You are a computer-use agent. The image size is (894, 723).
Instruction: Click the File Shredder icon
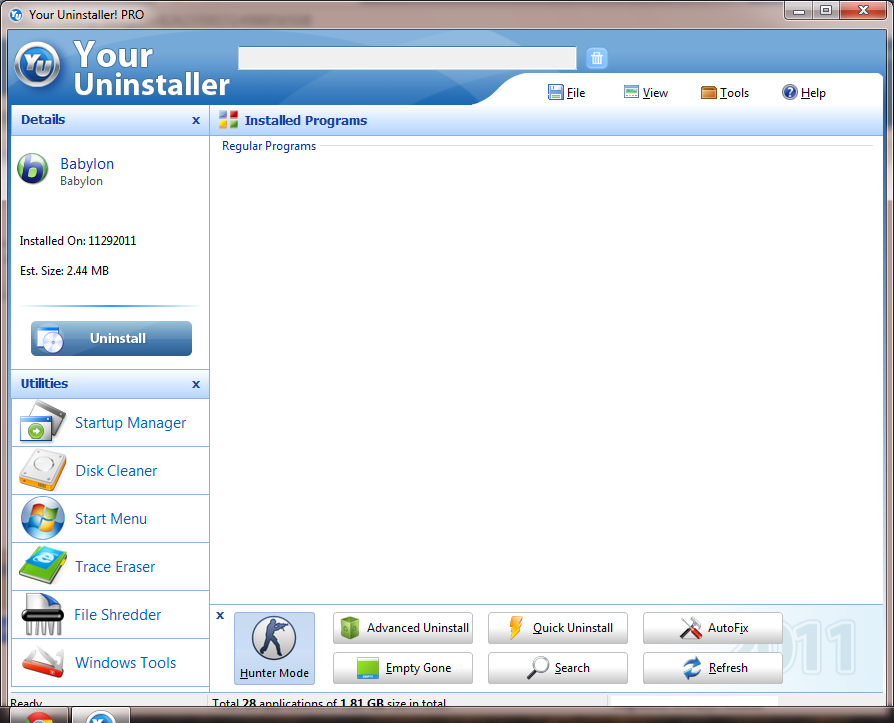click(42, 614)
